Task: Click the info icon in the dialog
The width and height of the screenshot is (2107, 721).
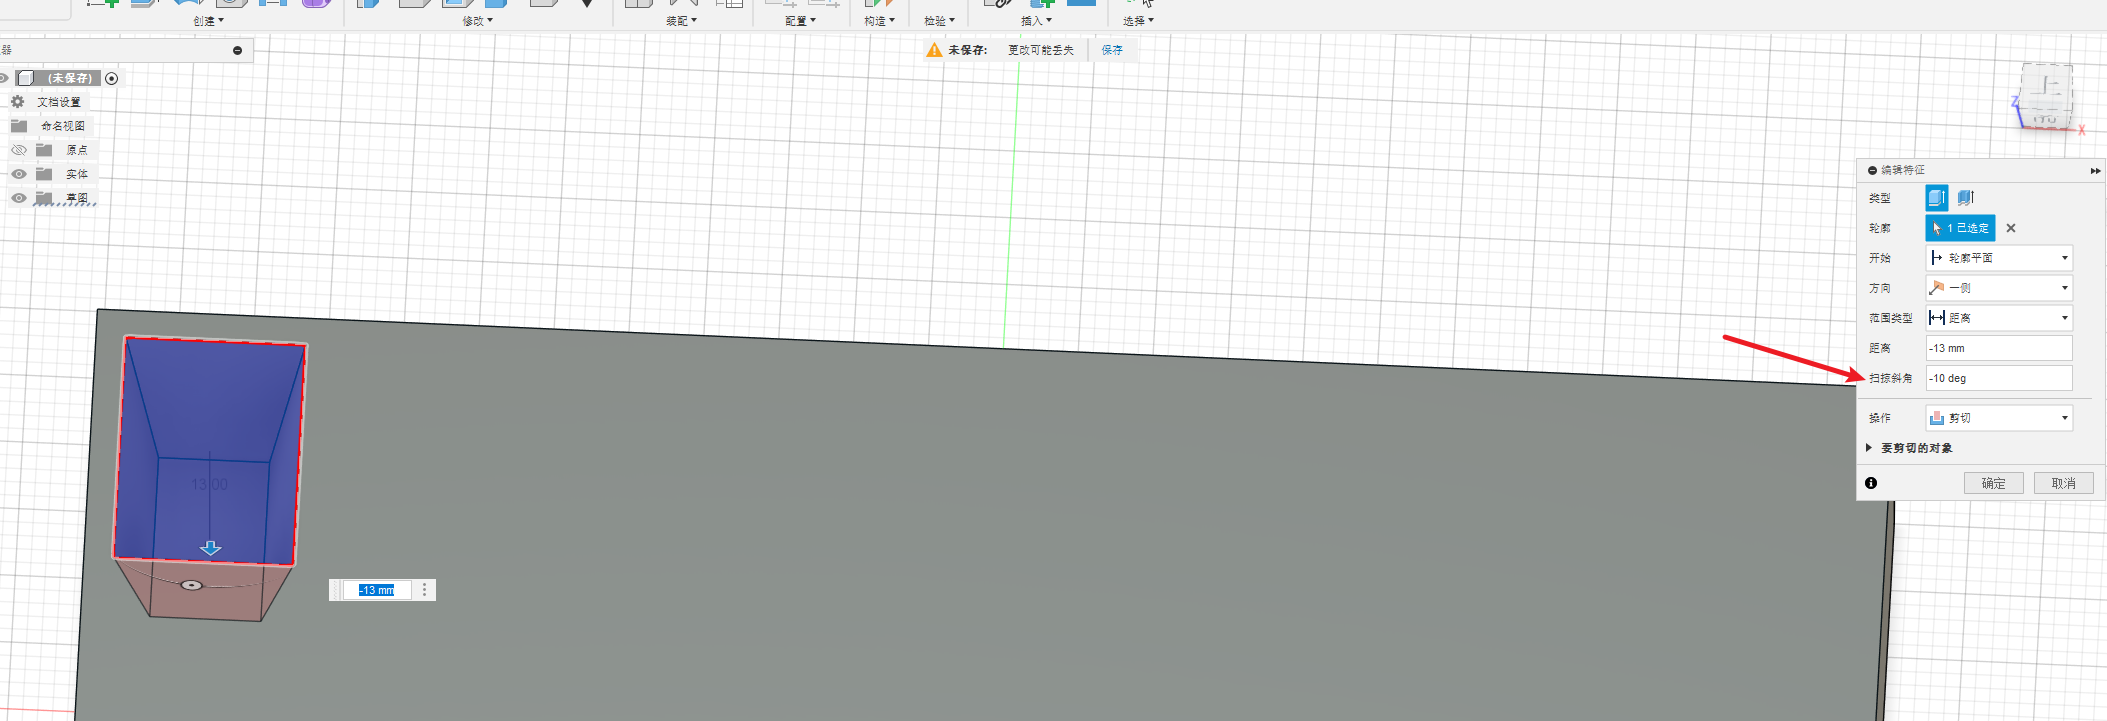Action: (1871, 483)
